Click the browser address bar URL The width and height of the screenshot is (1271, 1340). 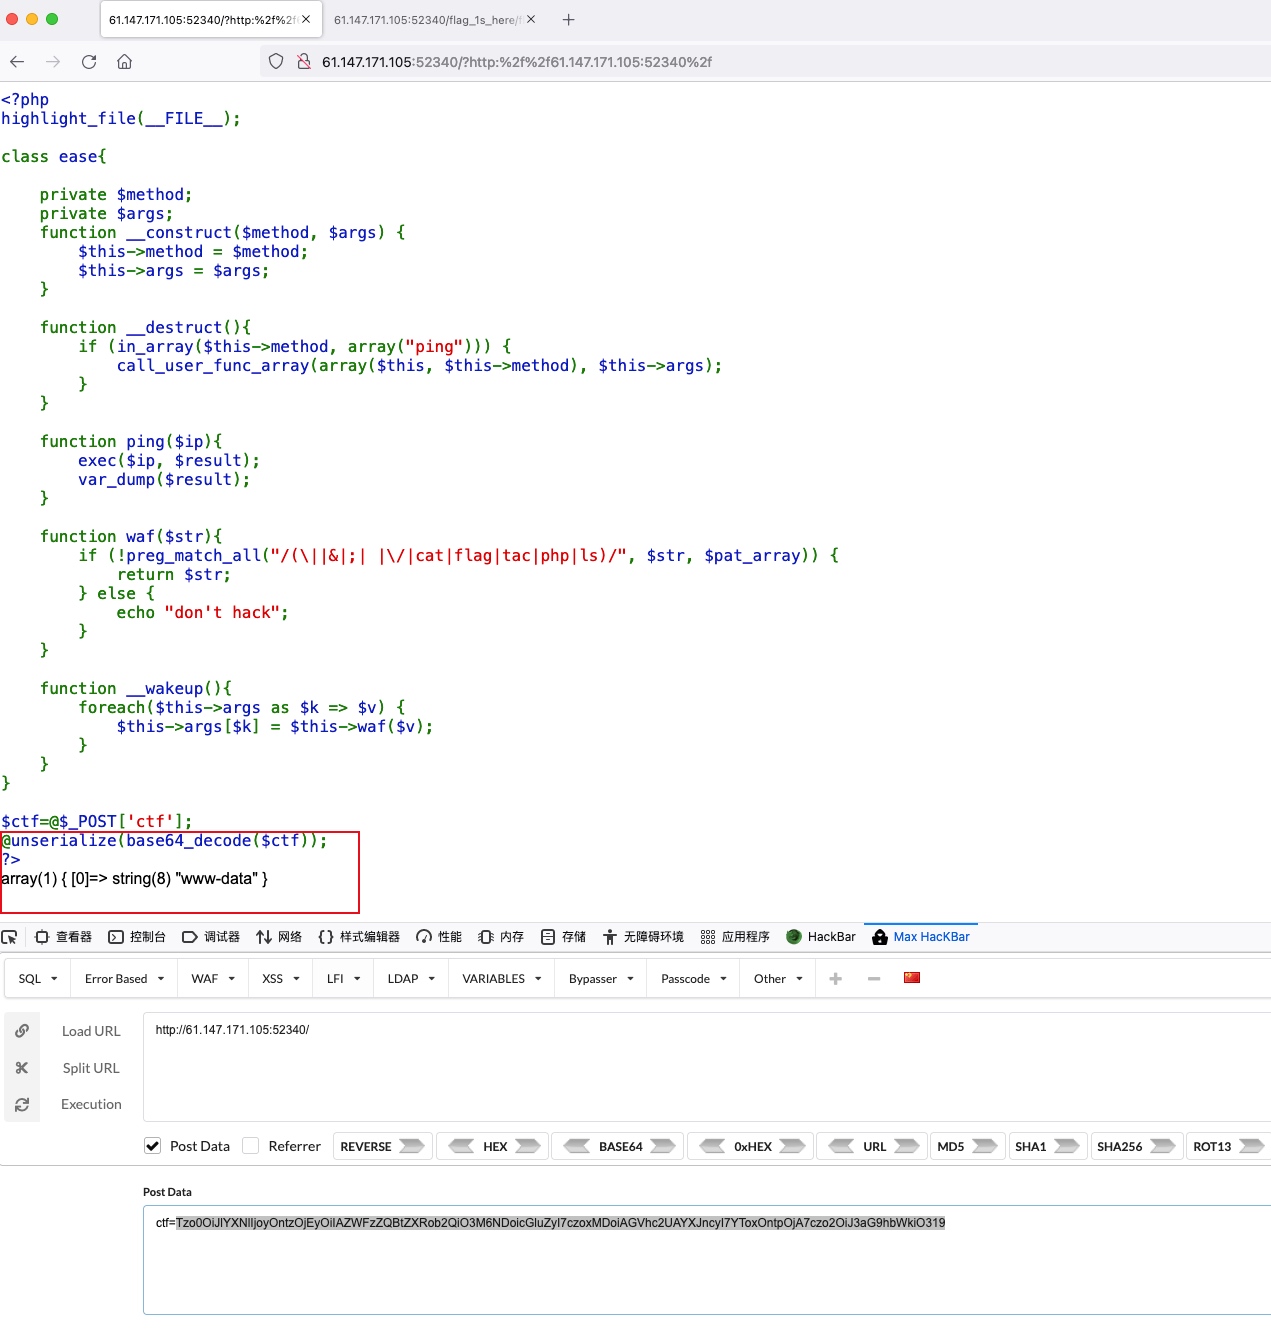coord(517,62)
